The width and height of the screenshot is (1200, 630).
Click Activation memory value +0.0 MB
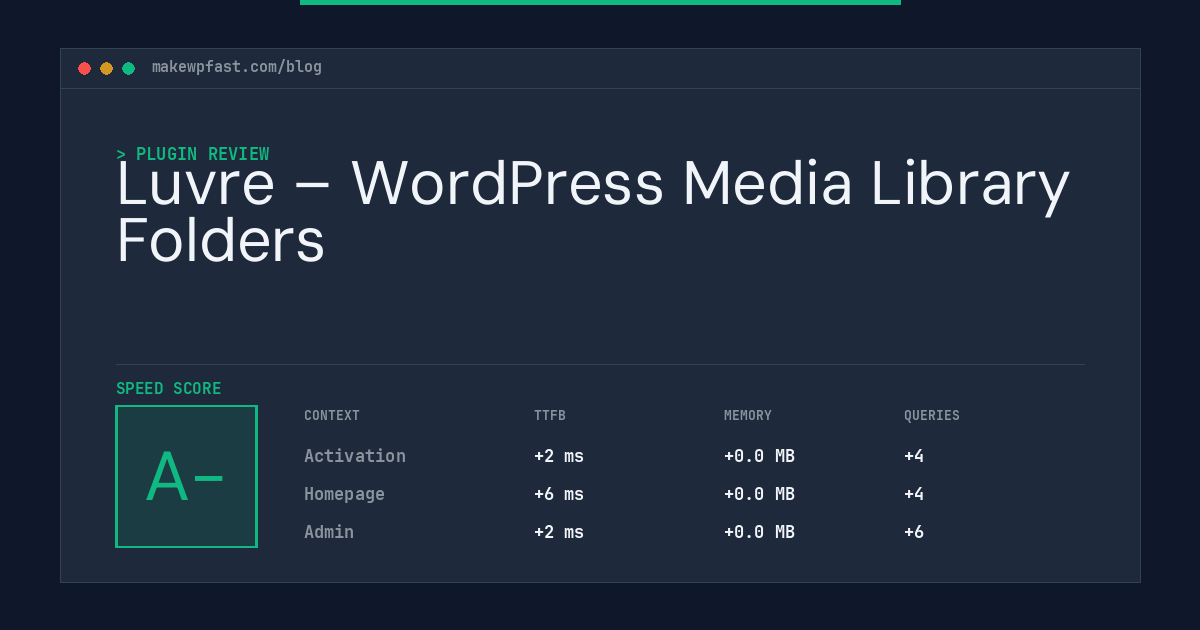pyautogui.click(x=759, y=456)
